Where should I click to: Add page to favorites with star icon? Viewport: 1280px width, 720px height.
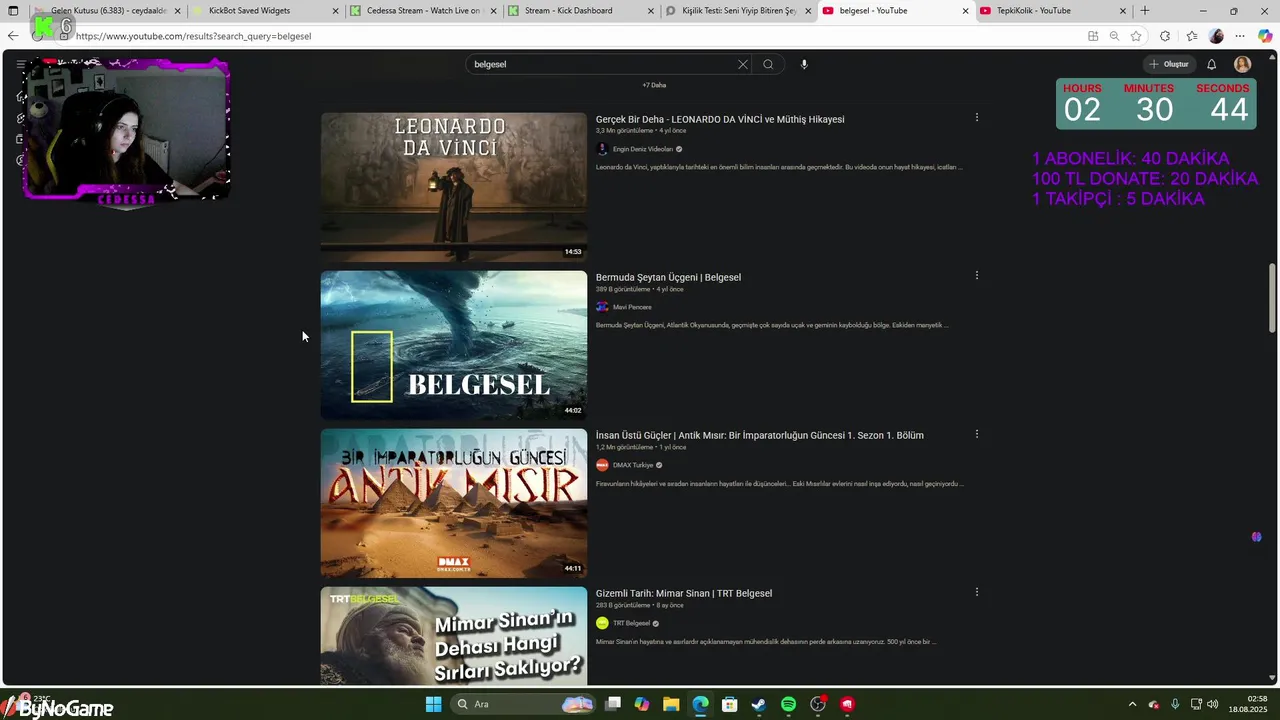coord(1136,36)
